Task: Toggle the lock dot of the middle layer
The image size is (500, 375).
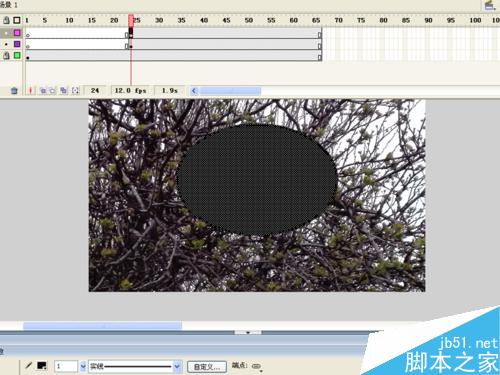Action: click(6, 44)
